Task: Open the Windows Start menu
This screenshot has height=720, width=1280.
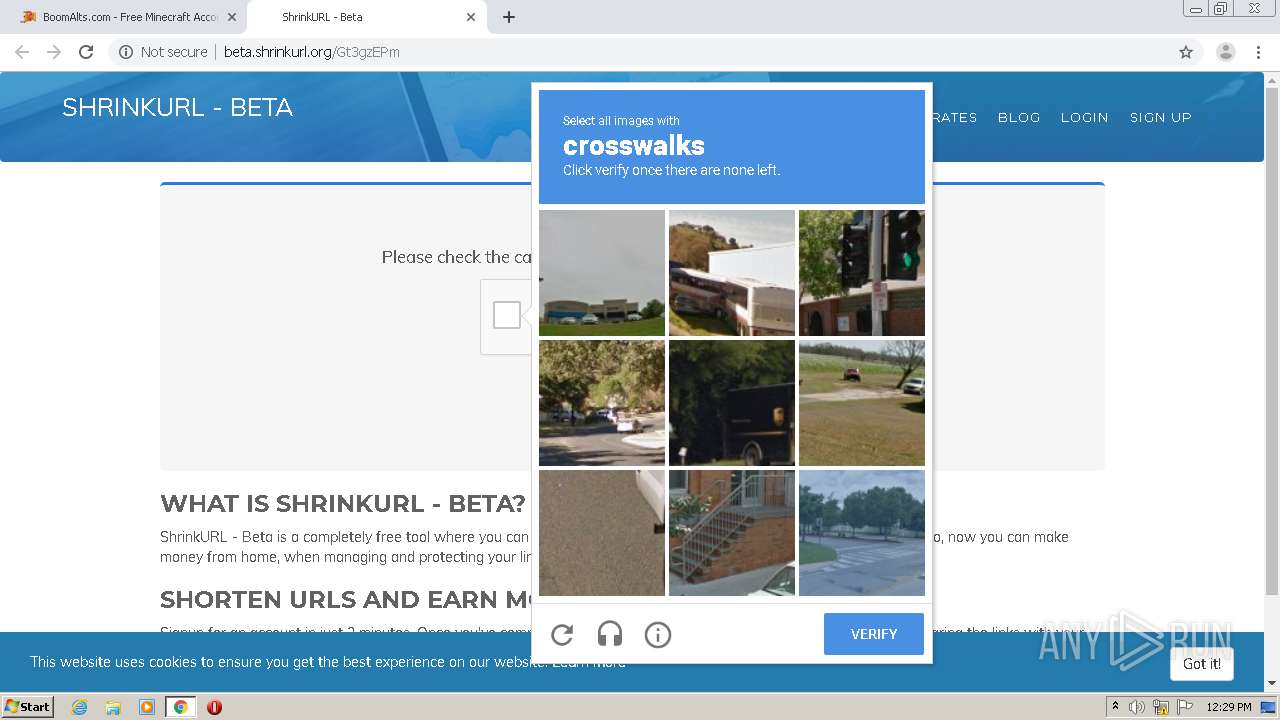Action: click(28, 706)
